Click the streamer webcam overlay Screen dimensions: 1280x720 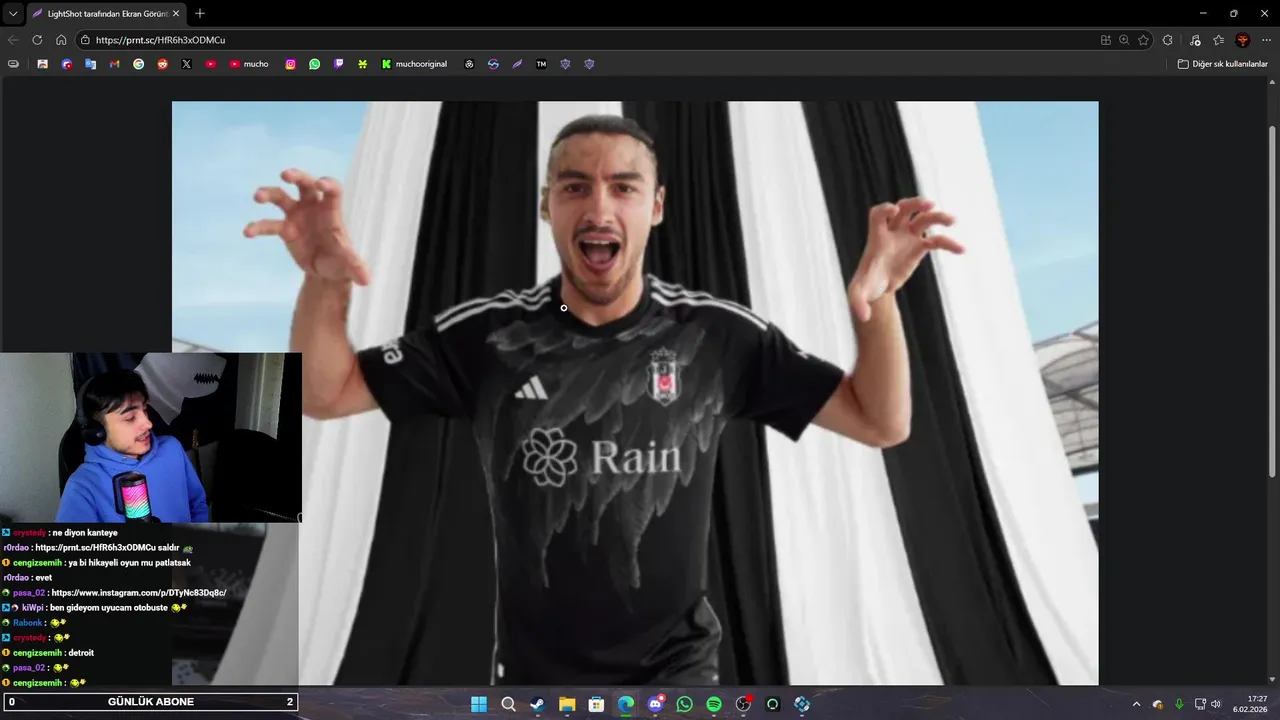[151, 437]
